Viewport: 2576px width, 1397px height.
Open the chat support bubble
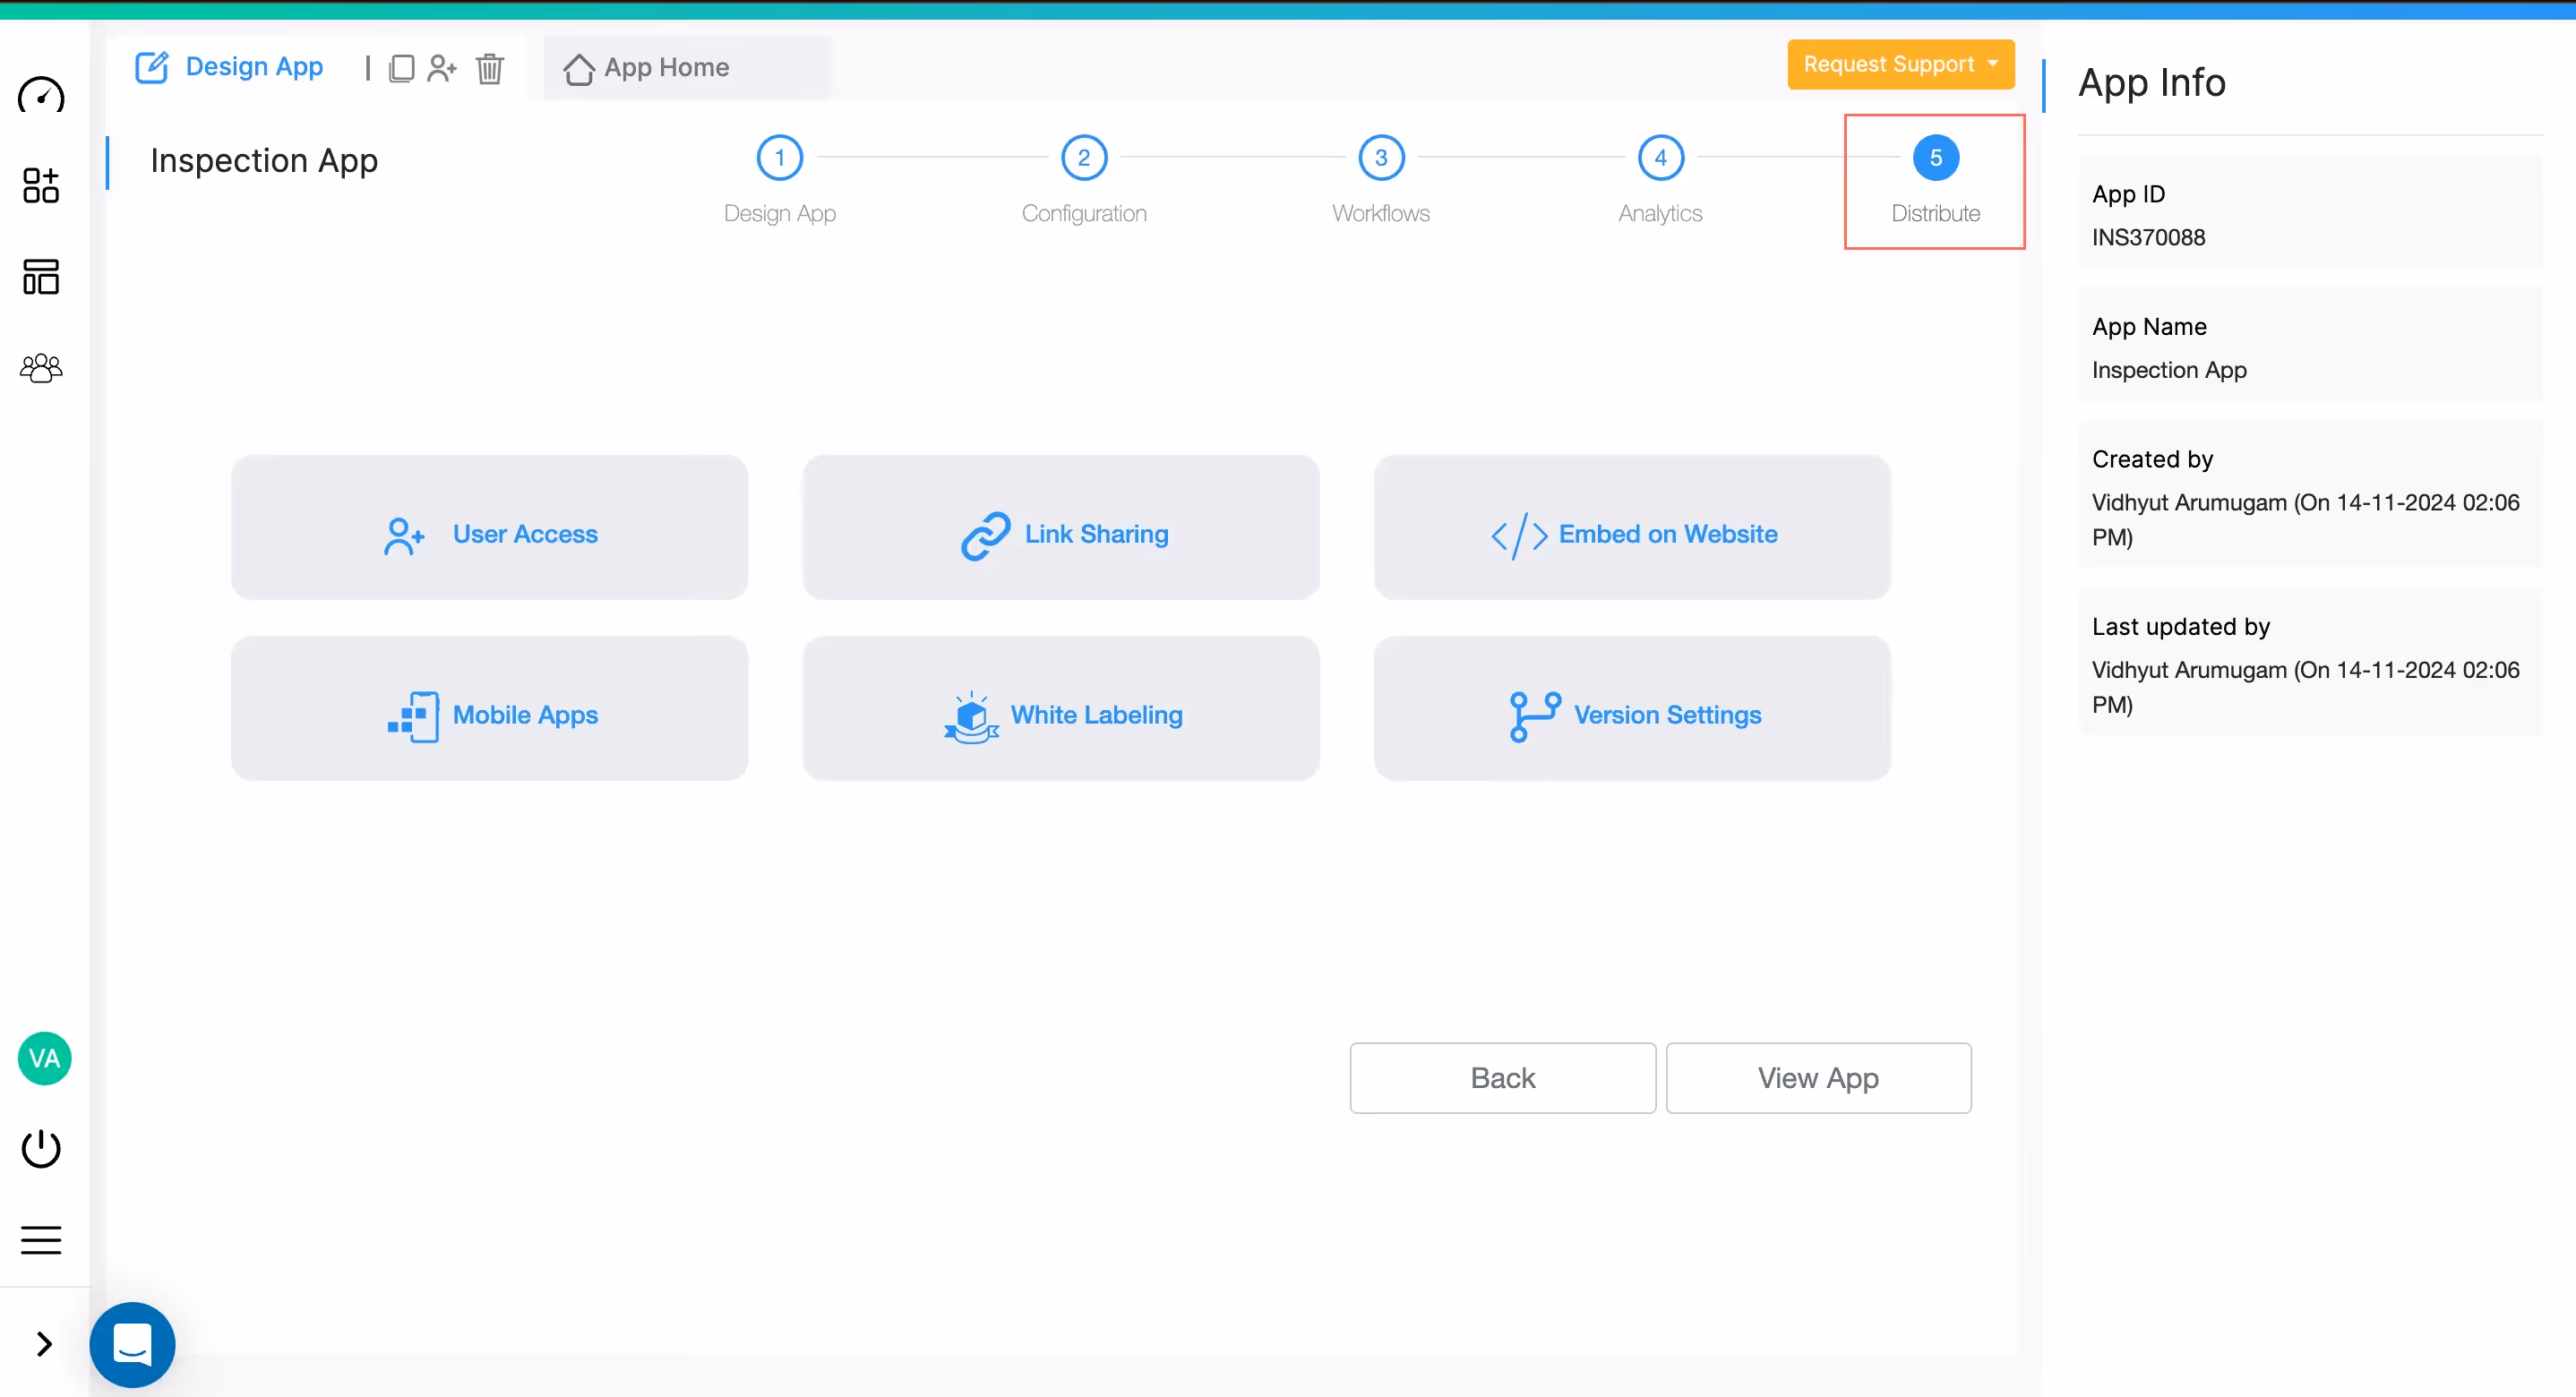[x=131, y=1344]
